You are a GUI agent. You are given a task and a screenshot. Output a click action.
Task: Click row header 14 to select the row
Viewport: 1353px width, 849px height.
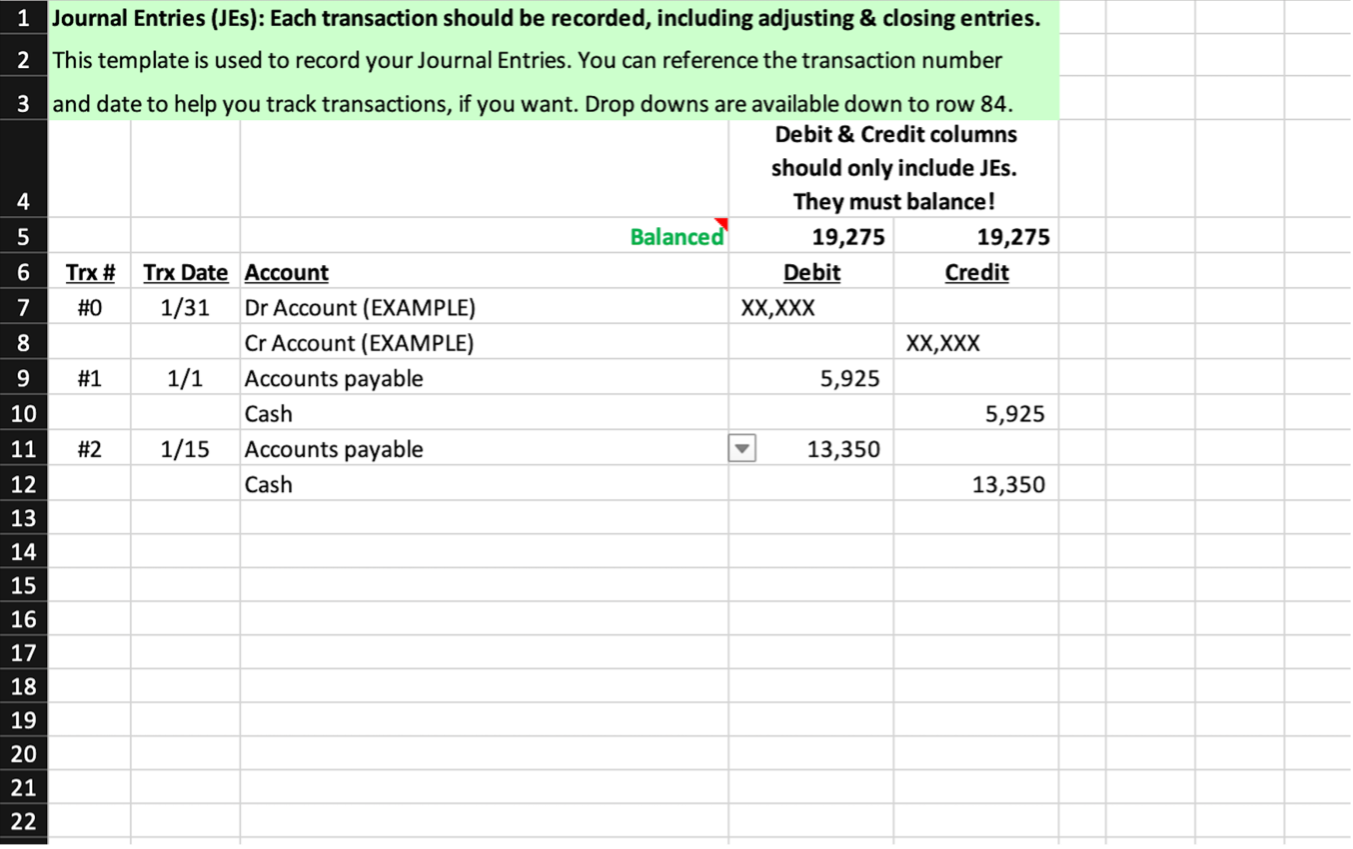23,551
